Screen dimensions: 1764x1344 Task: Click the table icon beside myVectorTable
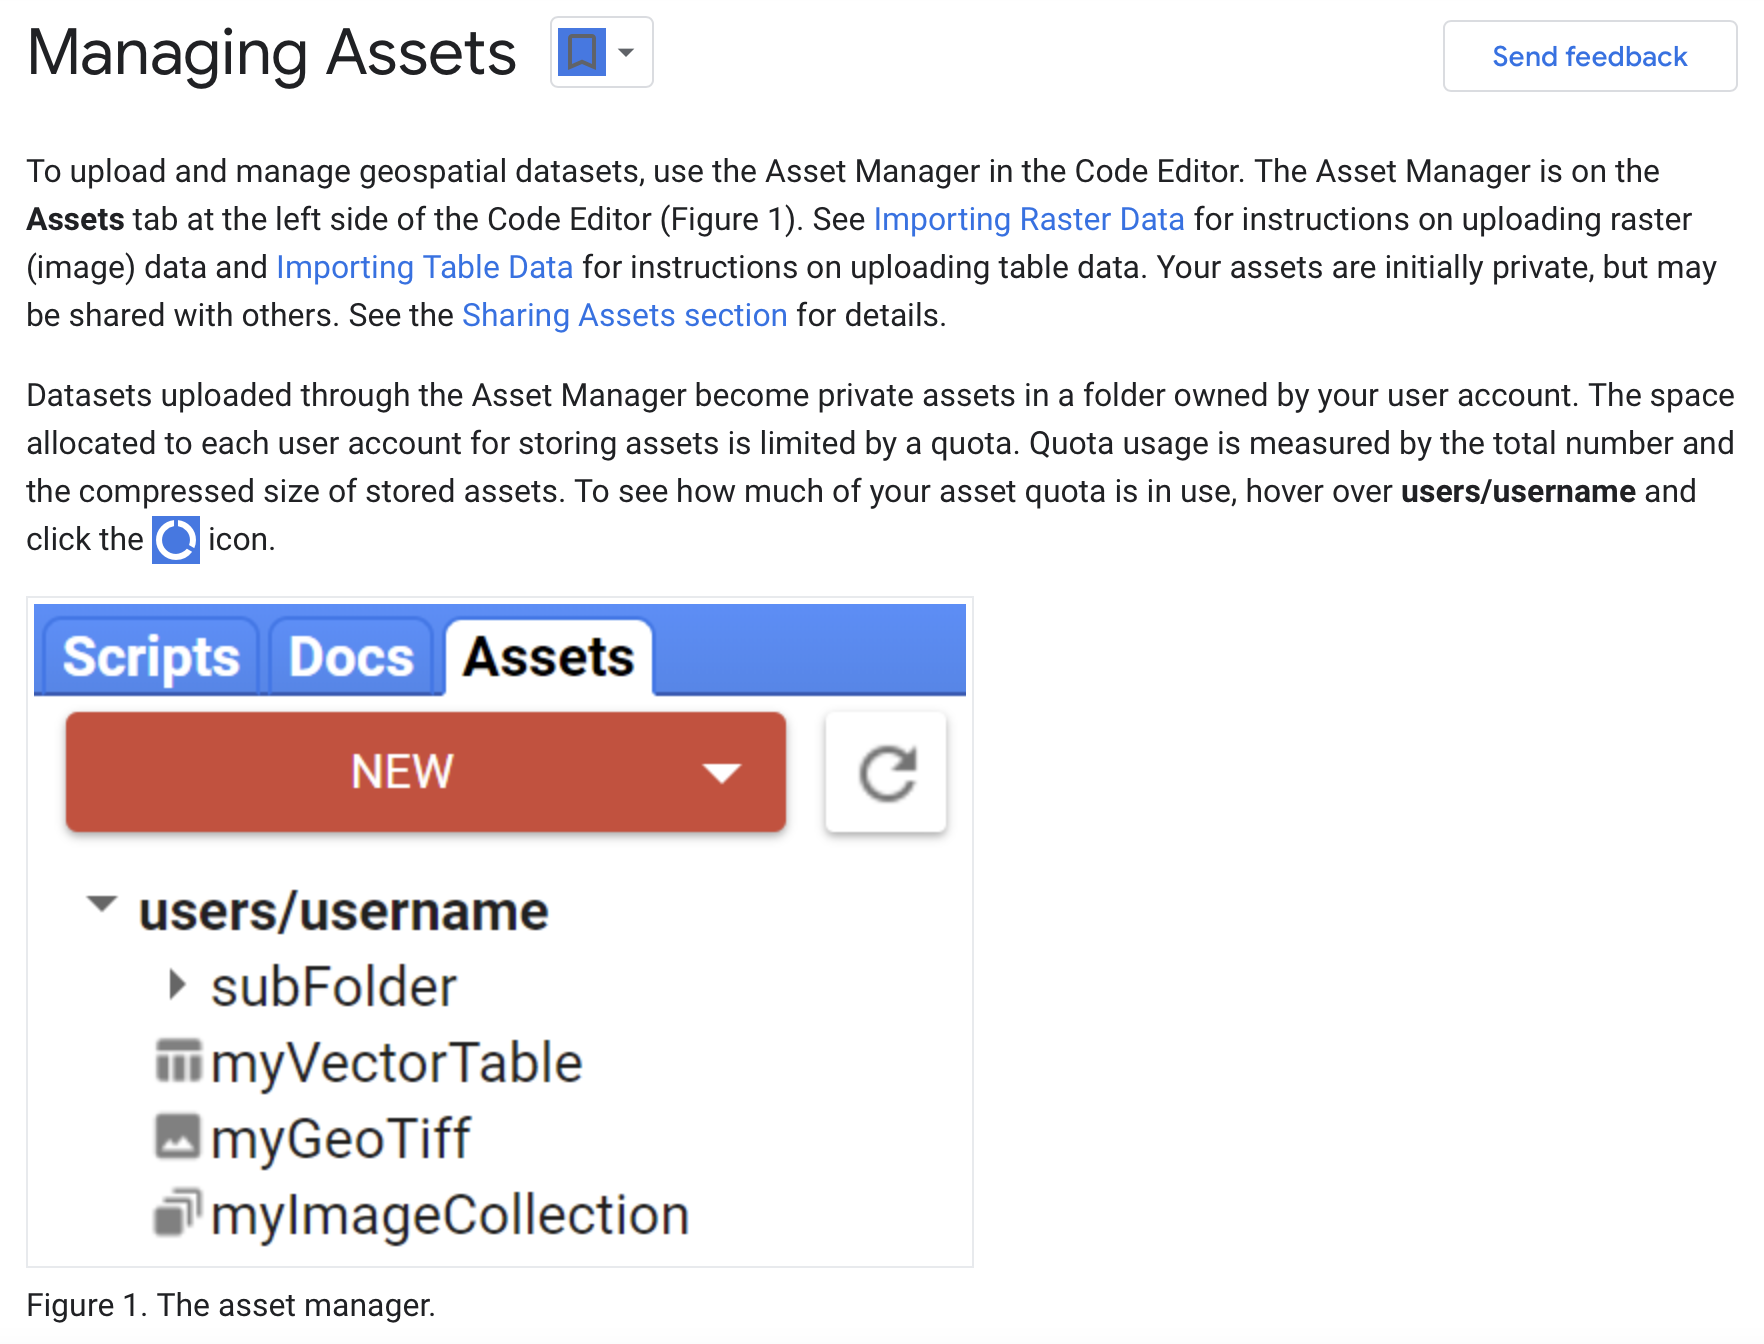(x=179, y=1061)
